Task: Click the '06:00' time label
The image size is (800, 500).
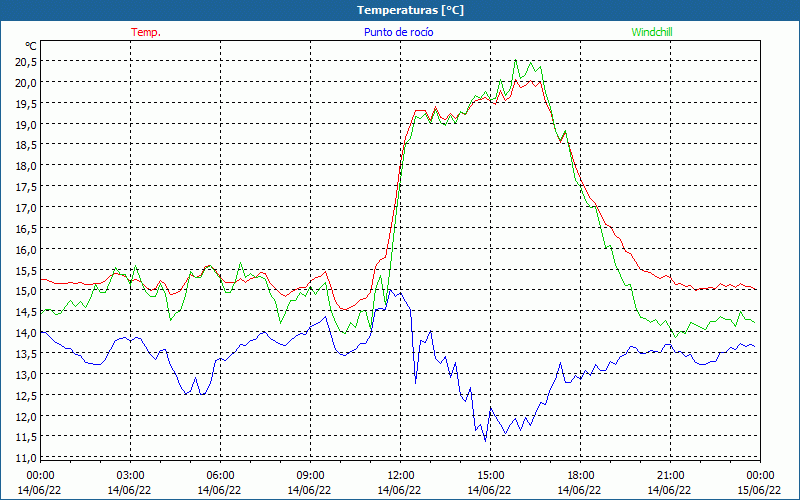Action: click(220, 475)
